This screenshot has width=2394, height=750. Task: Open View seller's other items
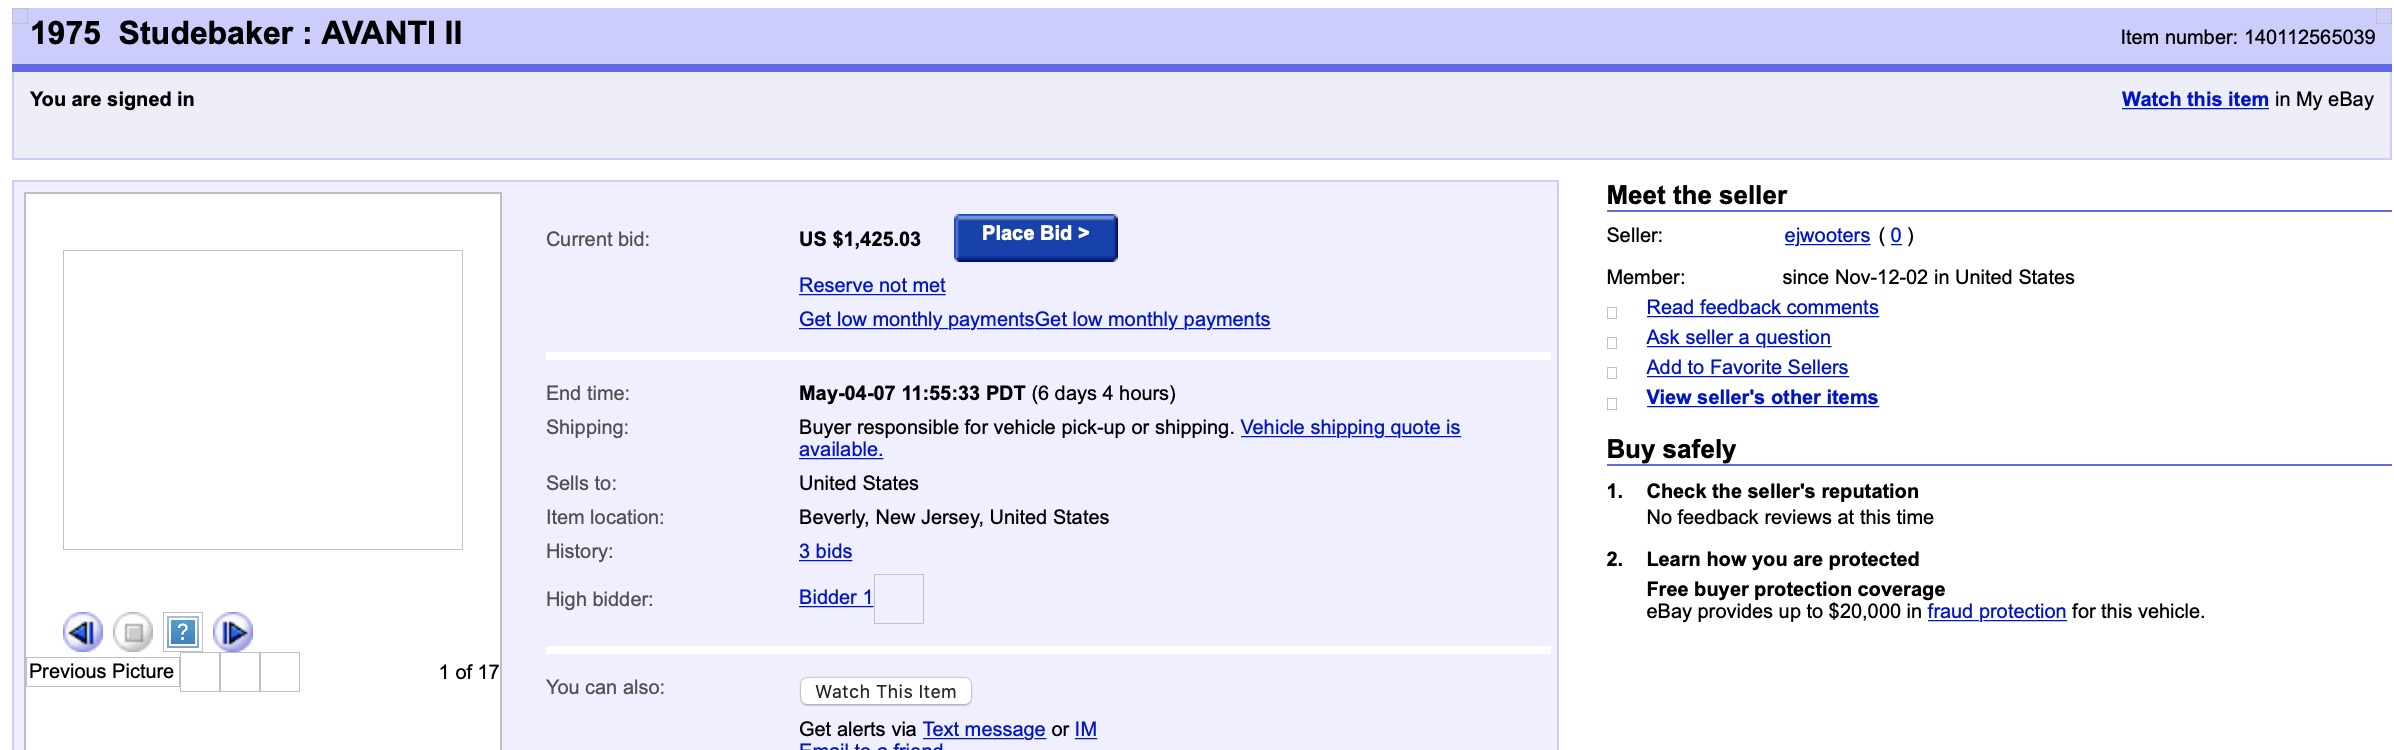(1761, 397)
